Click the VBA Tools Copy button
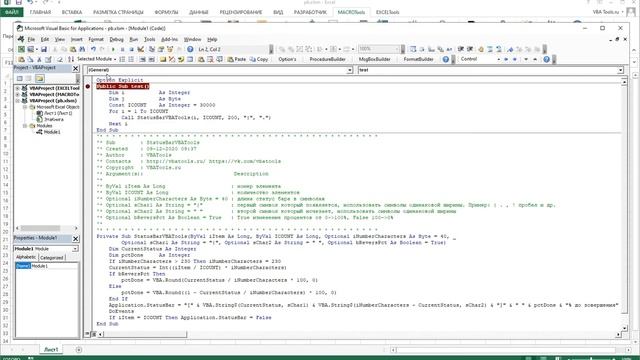The image size is (640, 360). click(259, 60)
